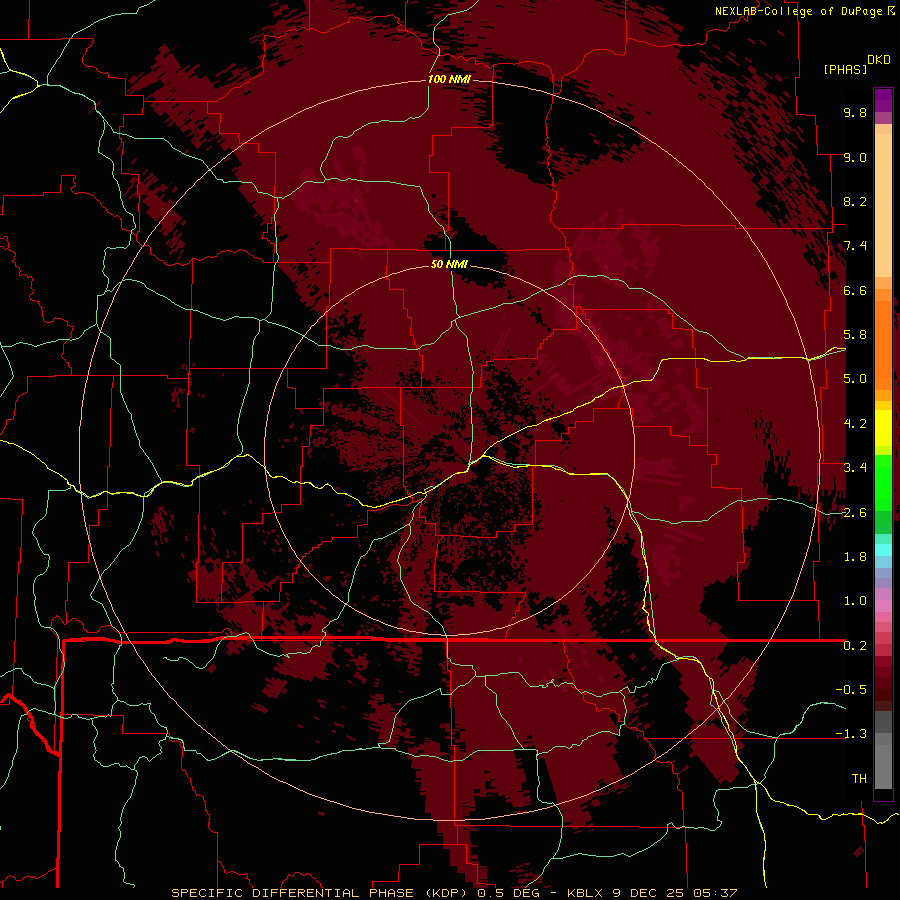Click the 4.2 scale value
Image resolution: width=900 pixels, height=900 pixels.
[855, 424]
